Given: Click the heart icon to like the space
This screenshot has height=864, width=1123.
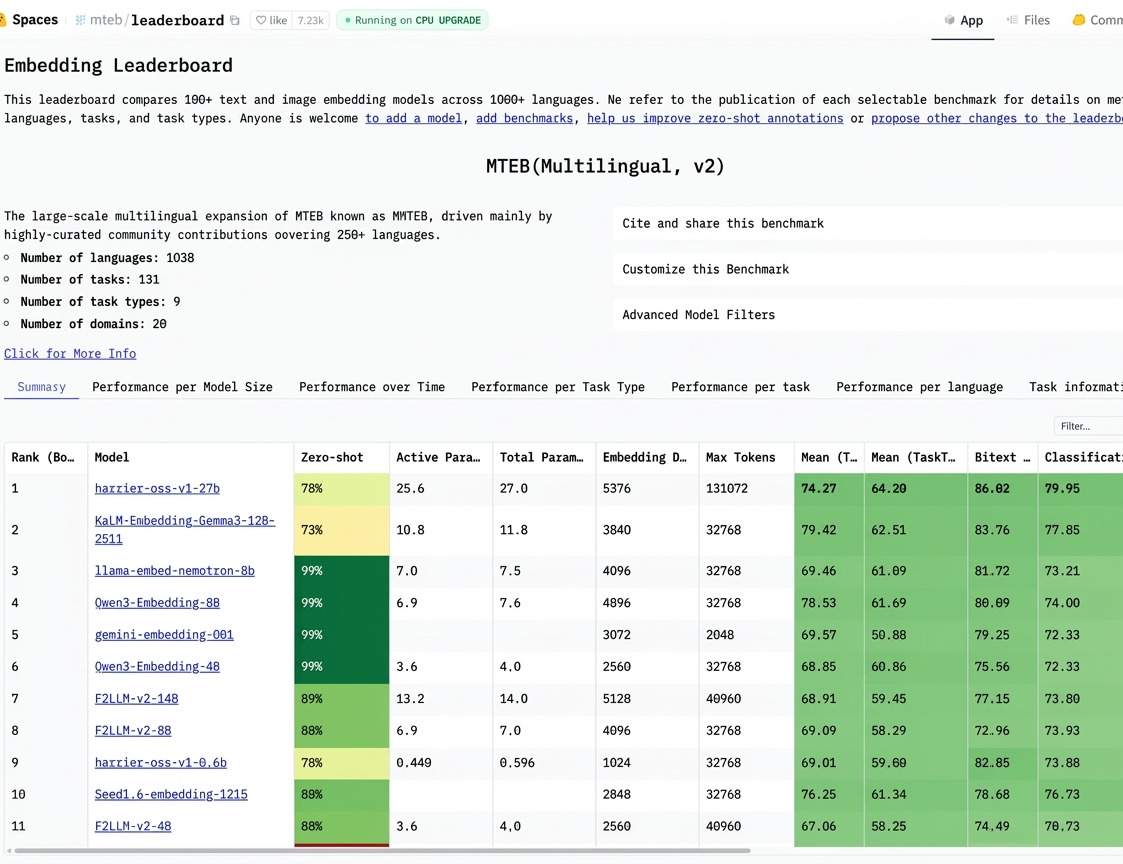Looking at the screenshot, I should [261, 18].
